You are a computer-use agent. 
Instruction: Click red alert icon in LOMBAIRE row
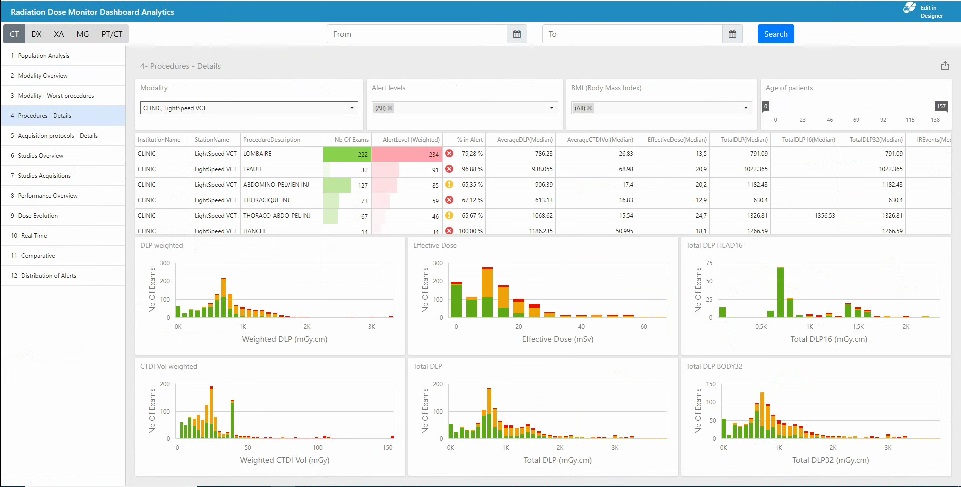click(449, 154)
